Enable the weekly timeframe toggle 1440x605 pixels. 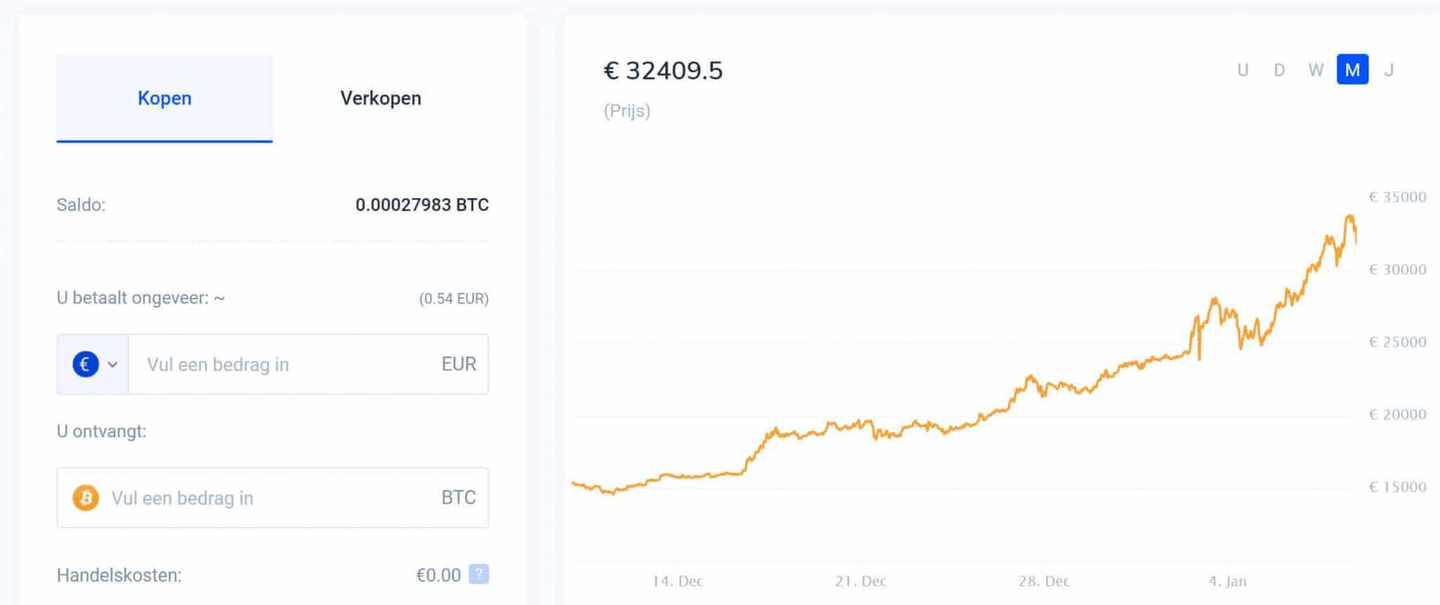1315,70
